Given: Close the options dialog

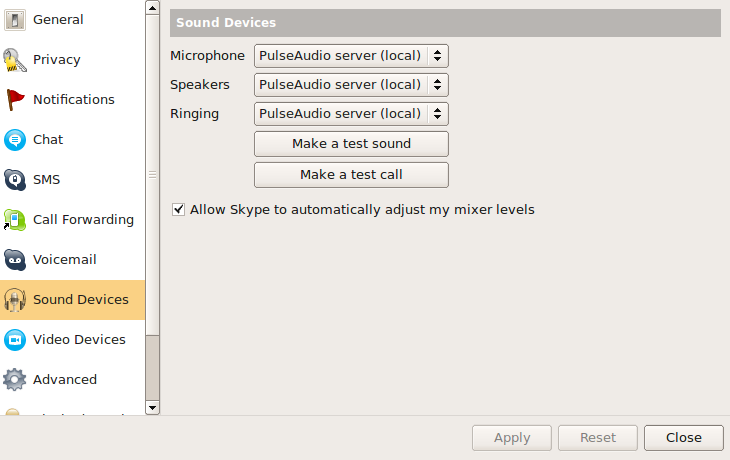Looking at the screenshot, I should pos(684,438).
